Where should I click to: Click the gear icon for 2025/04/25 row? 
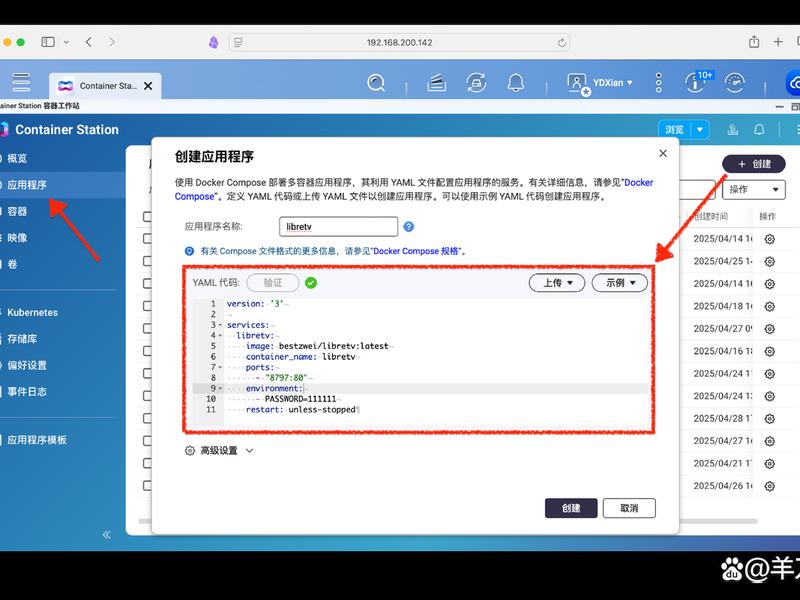click(770, 261)
